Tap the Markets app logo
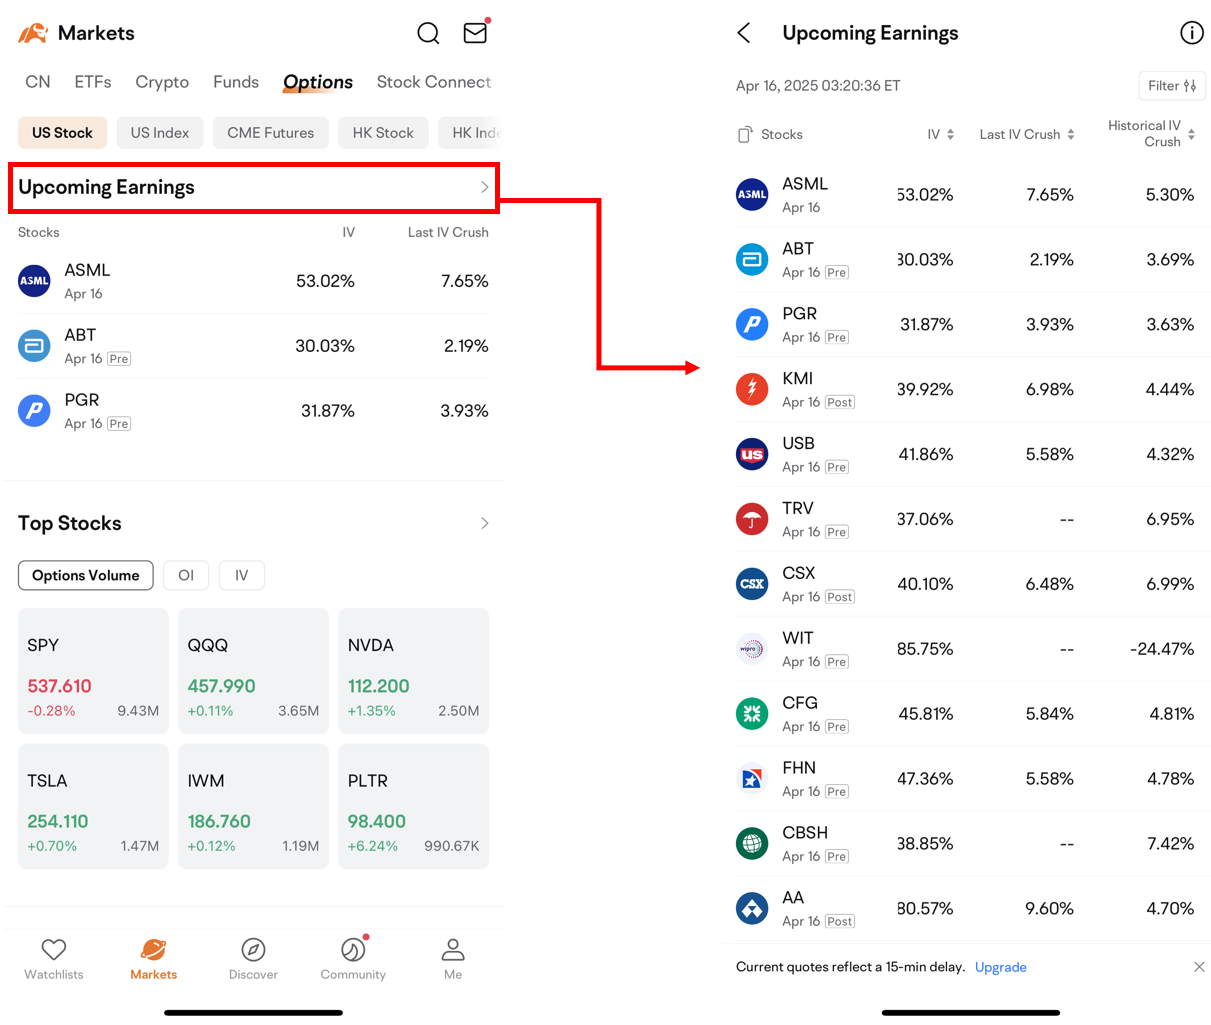The height and width of the screenshot is (1025, 1211). (x=33, y=33)
